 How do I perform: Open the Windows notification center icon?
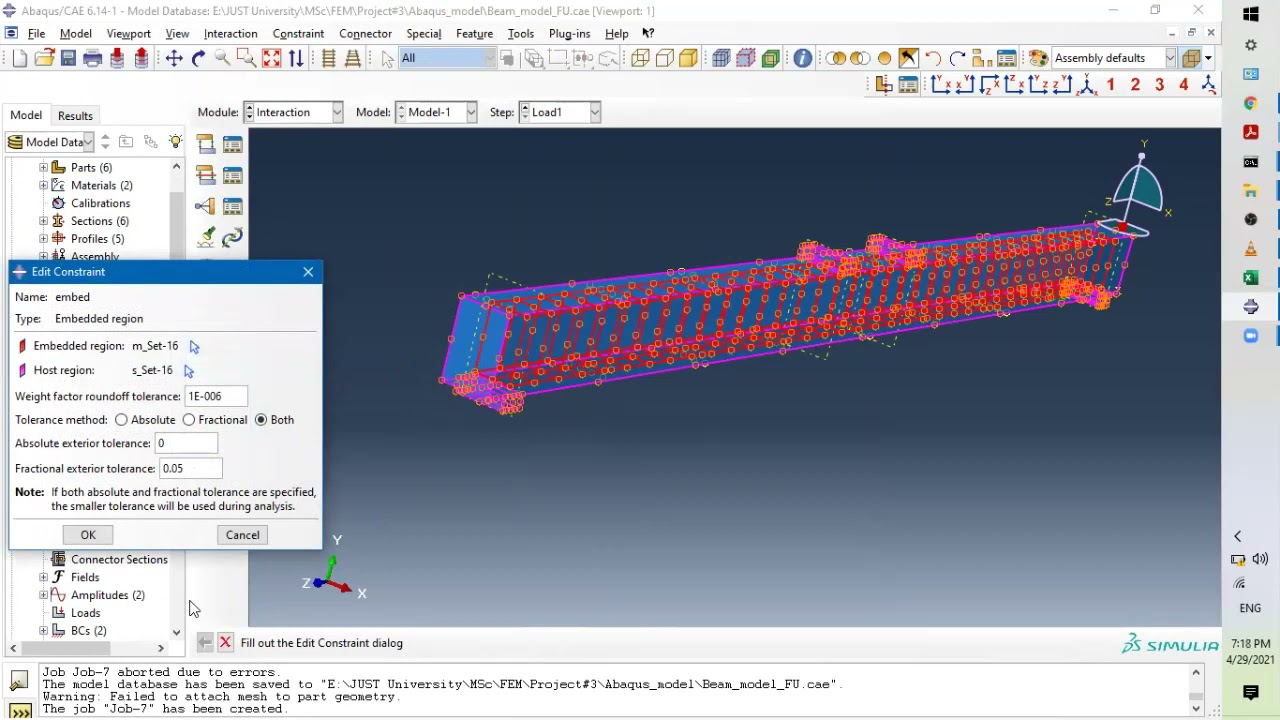point(1251,692)
